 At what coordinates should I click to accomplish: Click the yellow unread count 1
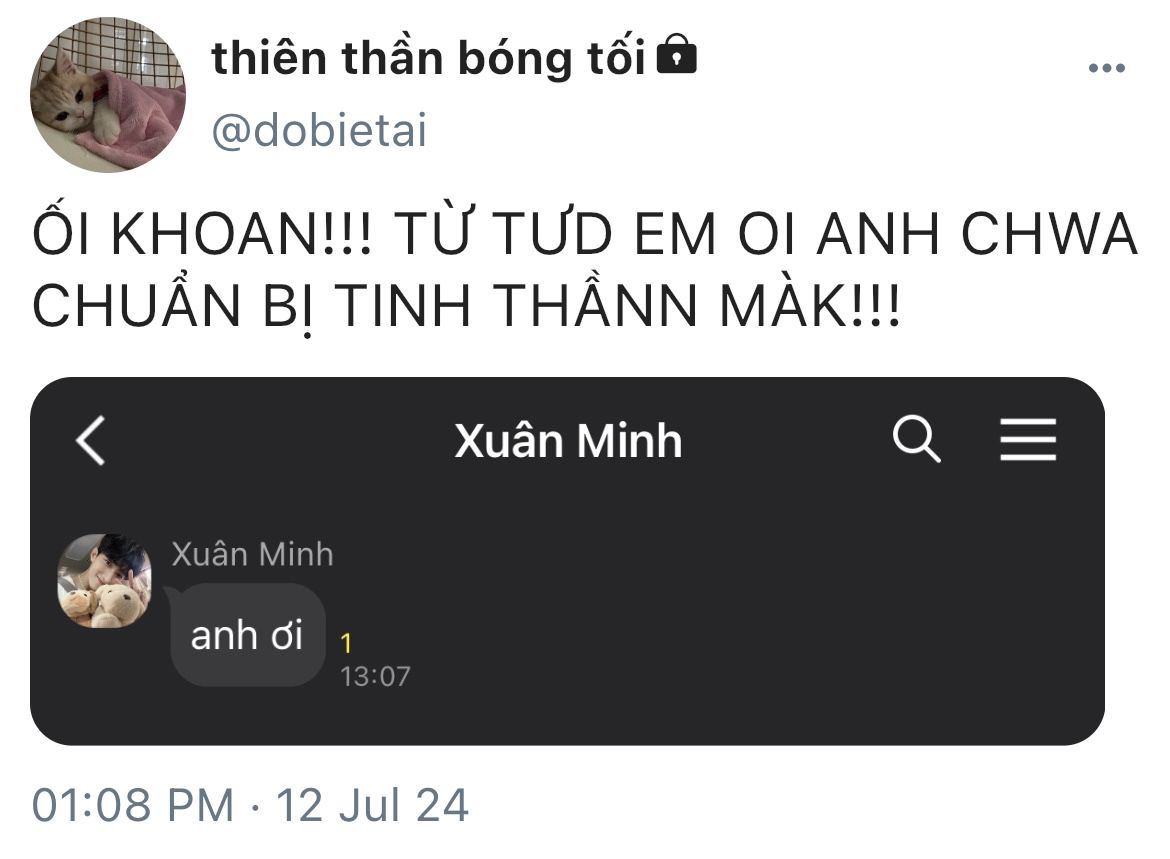click(x=346, y=644)
